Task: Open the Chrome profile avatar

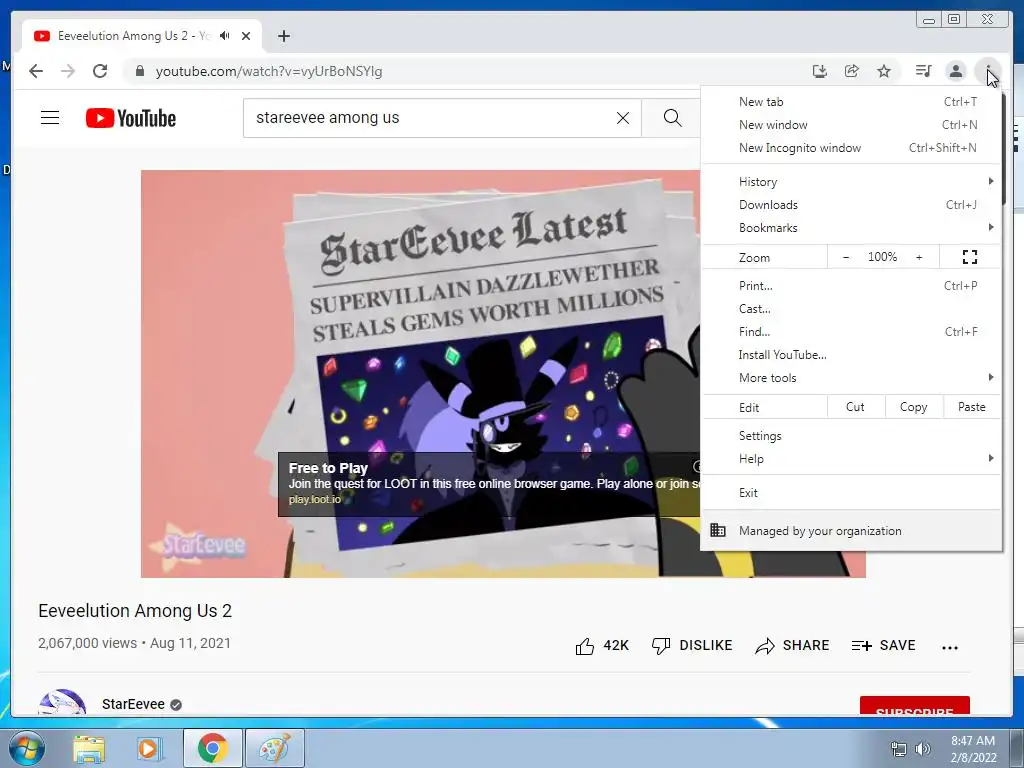Action: pyautogui.click(x=955, y=71)
